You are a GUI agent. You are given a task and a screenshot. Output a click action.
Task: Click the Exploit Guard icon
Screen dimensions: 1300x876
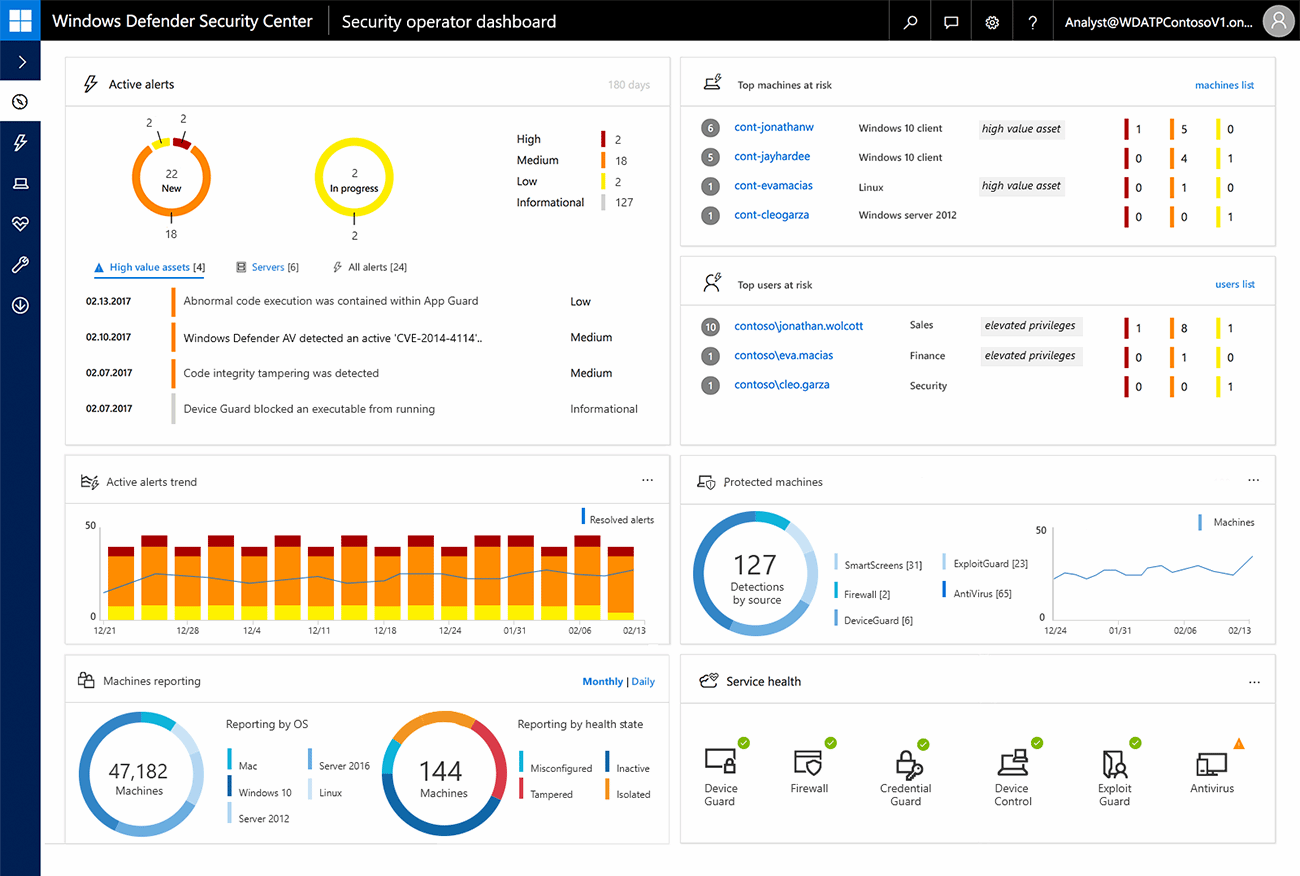click(x=1114, y=765)
